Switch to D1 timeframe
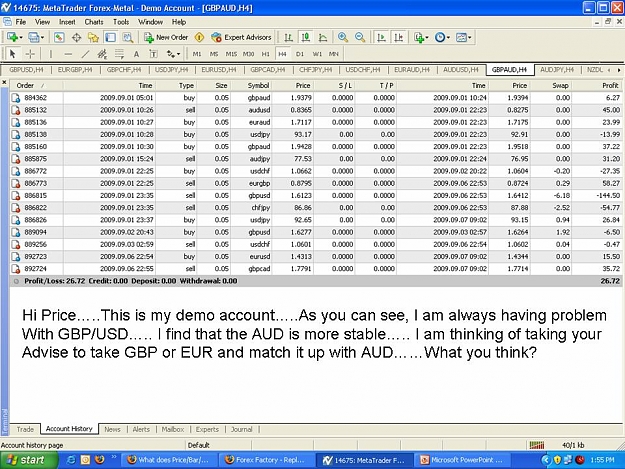This screenshot has width=625, height=469. [x=300, y=54]
